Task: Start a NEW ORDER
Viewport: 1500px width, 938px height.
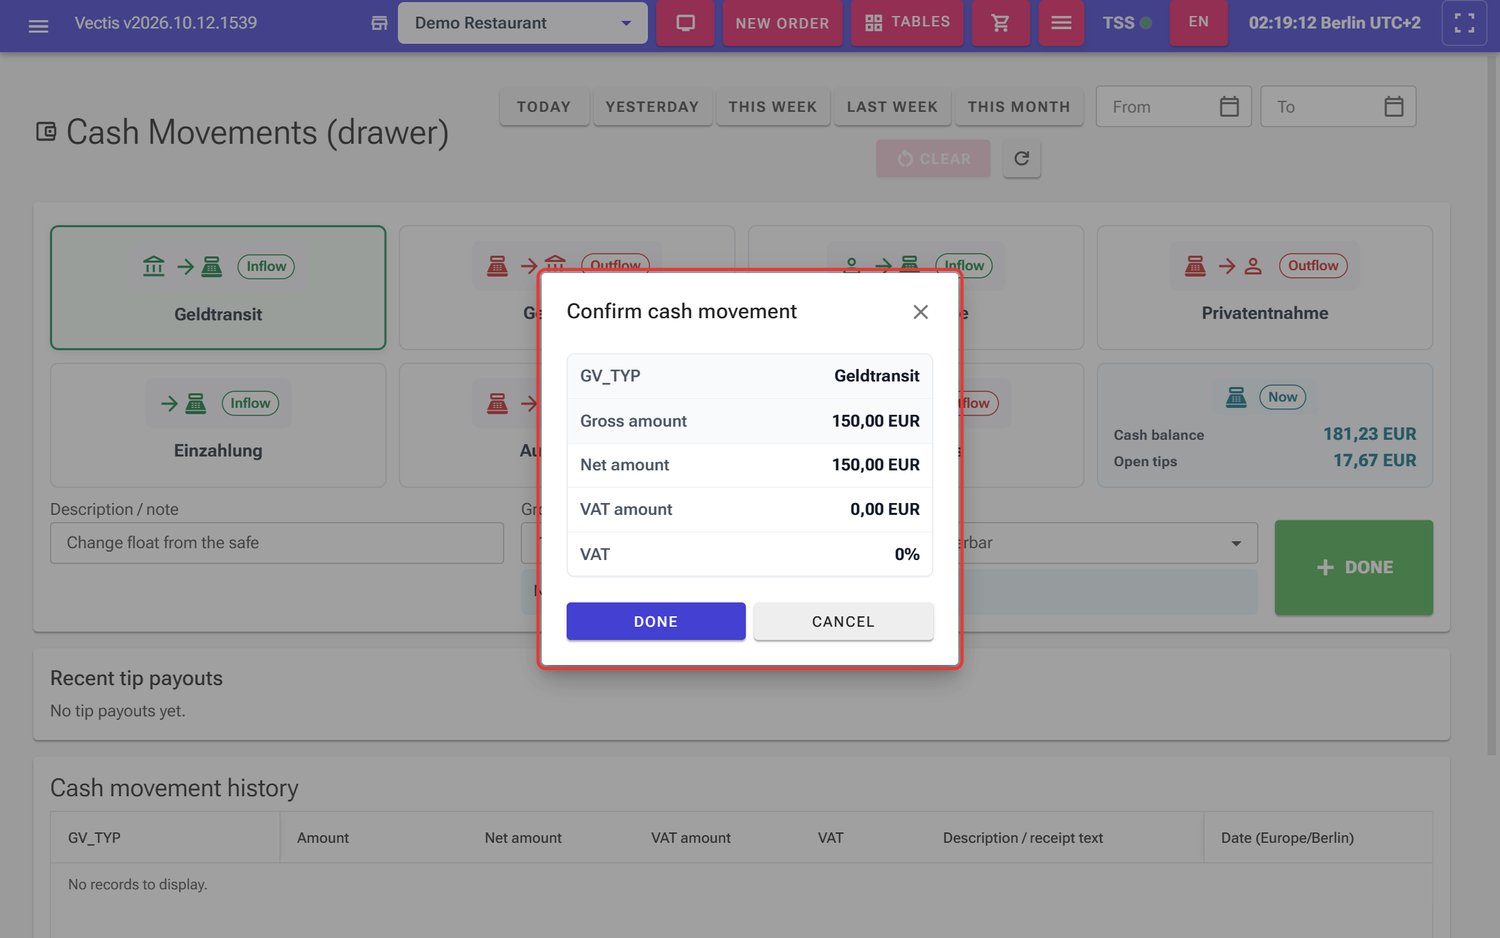Action: pos(782,23)
